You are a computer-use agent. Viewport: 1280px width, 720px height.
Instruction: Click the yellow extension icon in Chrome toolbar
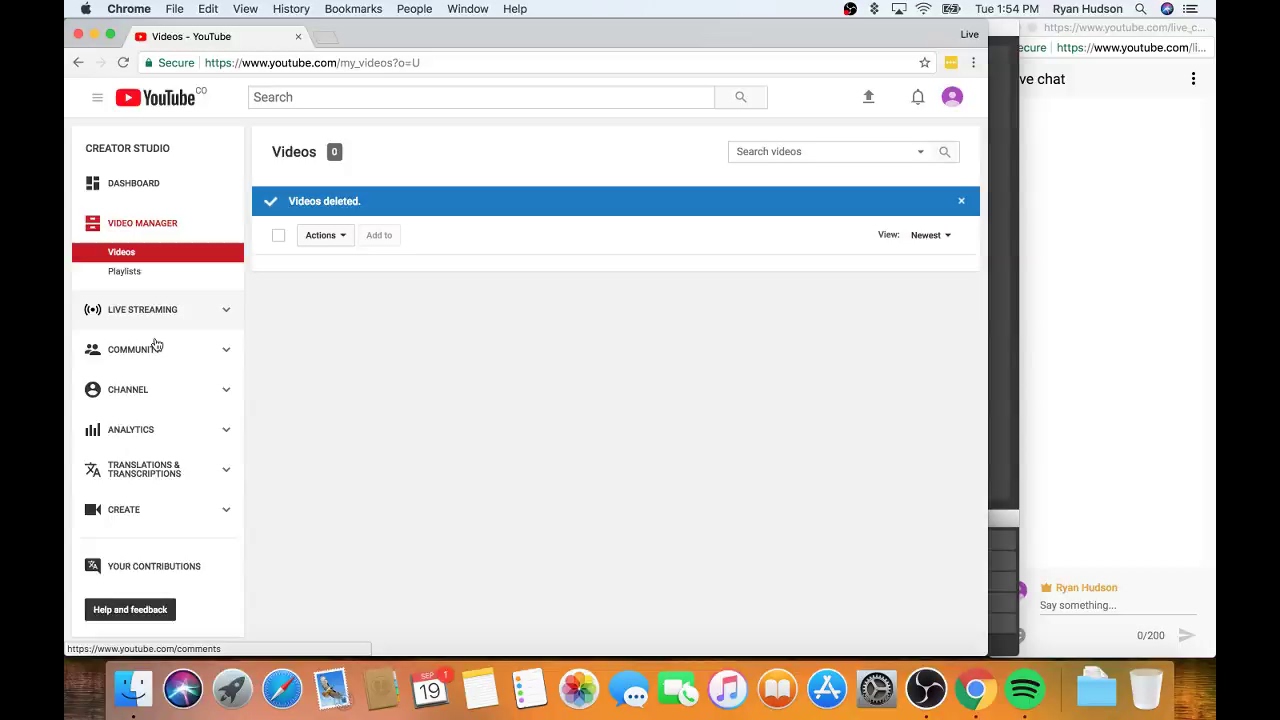click(951, 63)
